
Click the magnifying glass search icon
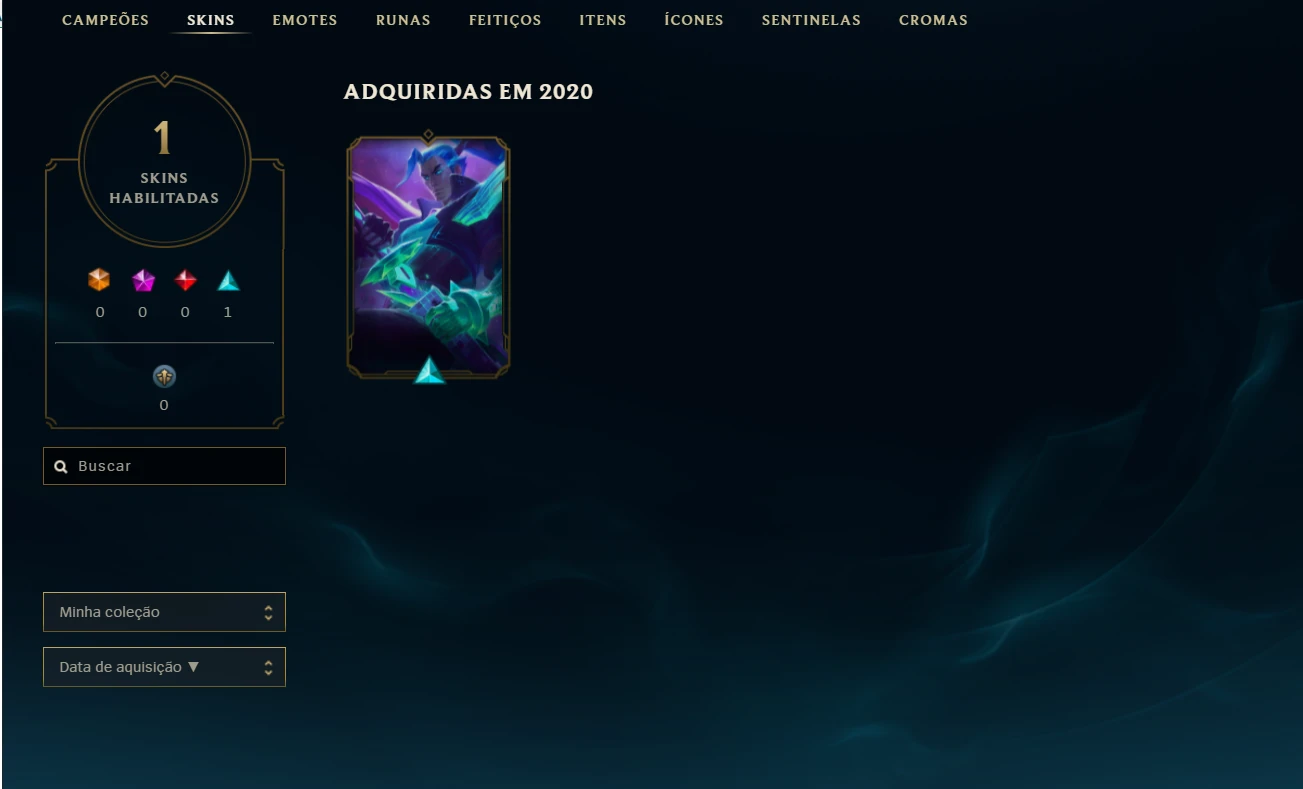coord(61,466)
